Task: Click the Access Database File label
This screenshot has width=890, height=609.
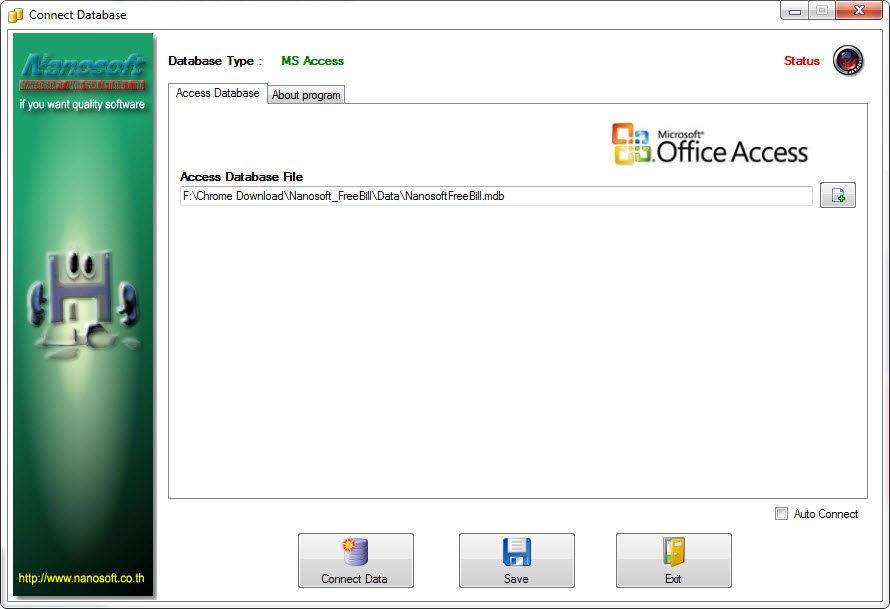Action: [x=241, y=177]
